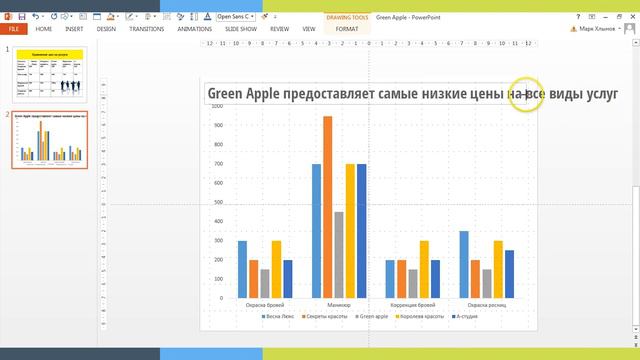The image size is (640, 360).
Task: Click the shape fill paint bucket icon
Action: 110,17
